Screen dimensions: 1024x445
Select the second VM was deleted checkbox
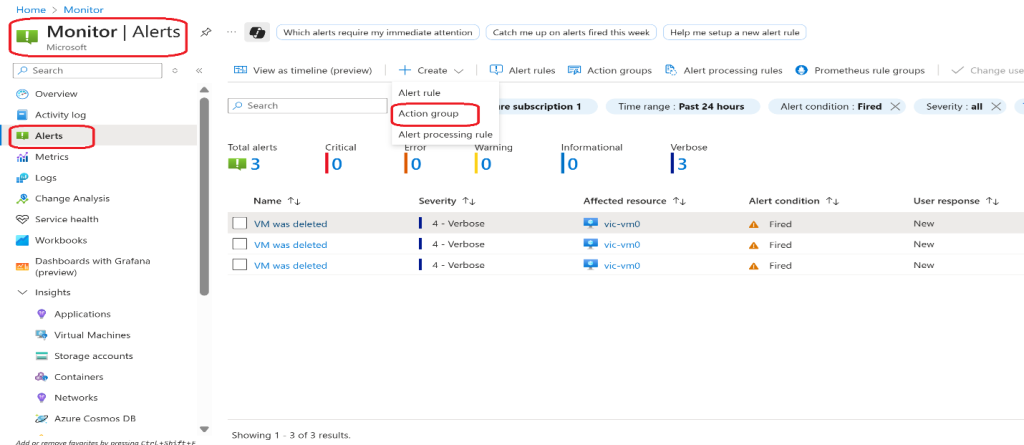(239, 244)
